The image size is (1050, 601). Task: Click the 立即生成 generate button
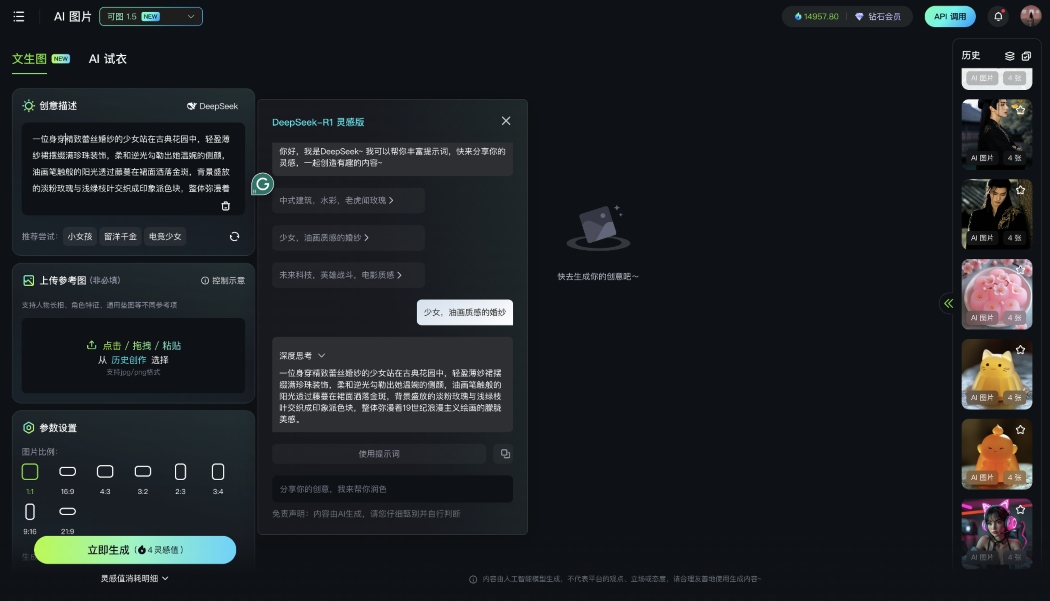135,550
